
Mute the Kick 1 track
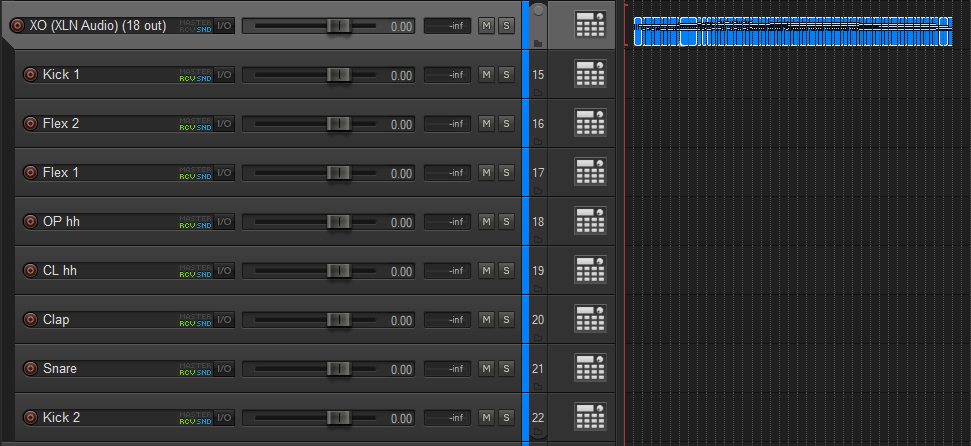(x=487, y=75)
